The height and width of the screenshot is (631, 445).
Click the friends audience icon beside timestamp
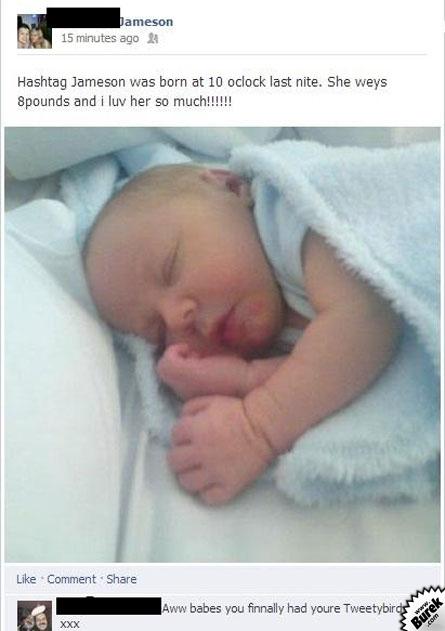pyautogui.click(x=152, y=38)
